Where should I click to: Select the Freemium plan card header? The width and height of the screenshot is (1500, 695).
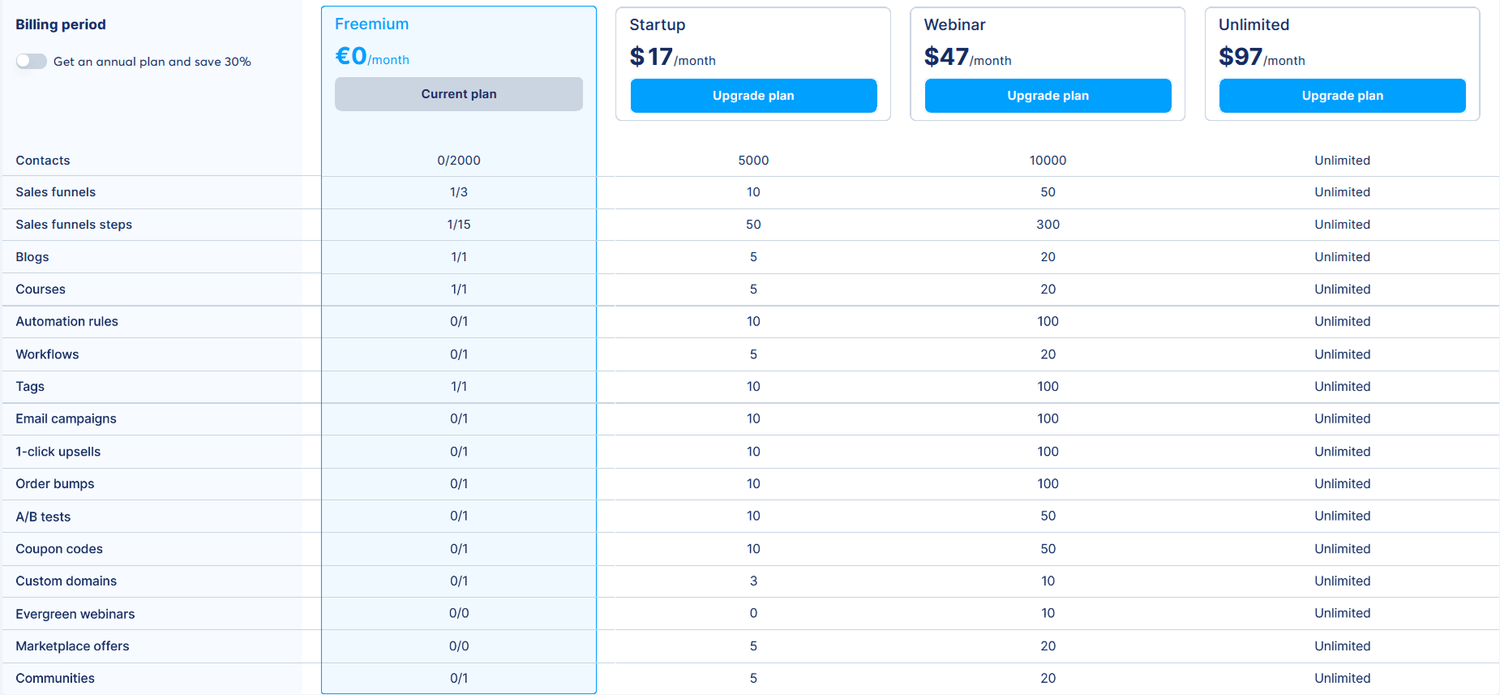point(373,23)
